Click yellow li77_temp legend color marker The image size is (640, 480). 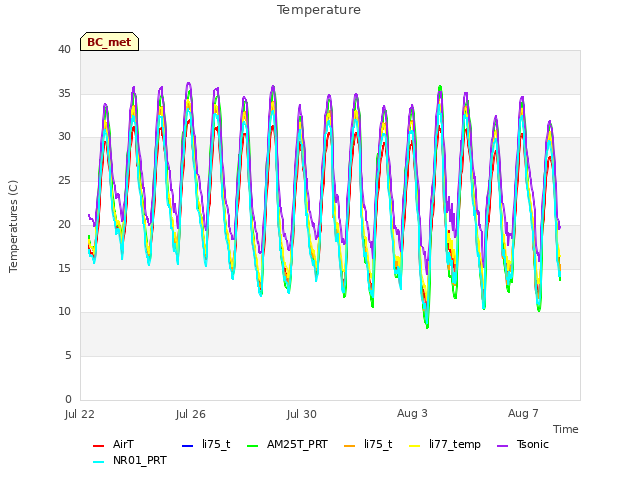point(414,445)
